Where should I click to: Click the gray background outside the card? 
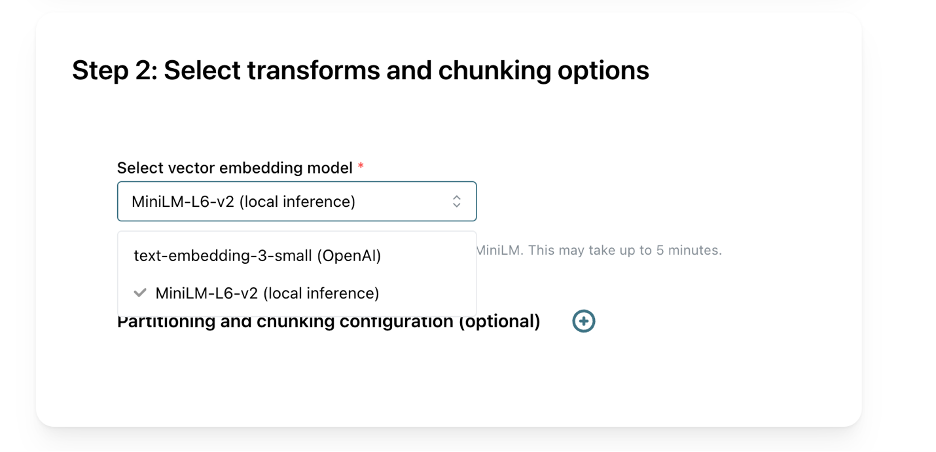coord(900,200)
